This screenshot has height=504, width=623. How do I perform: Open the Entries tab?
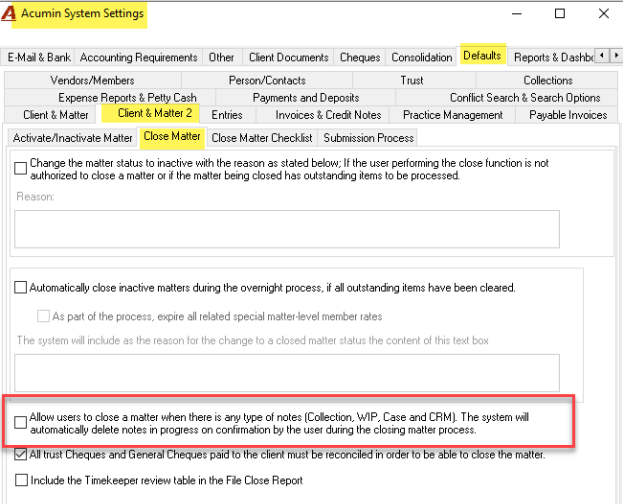click(227, 115)
